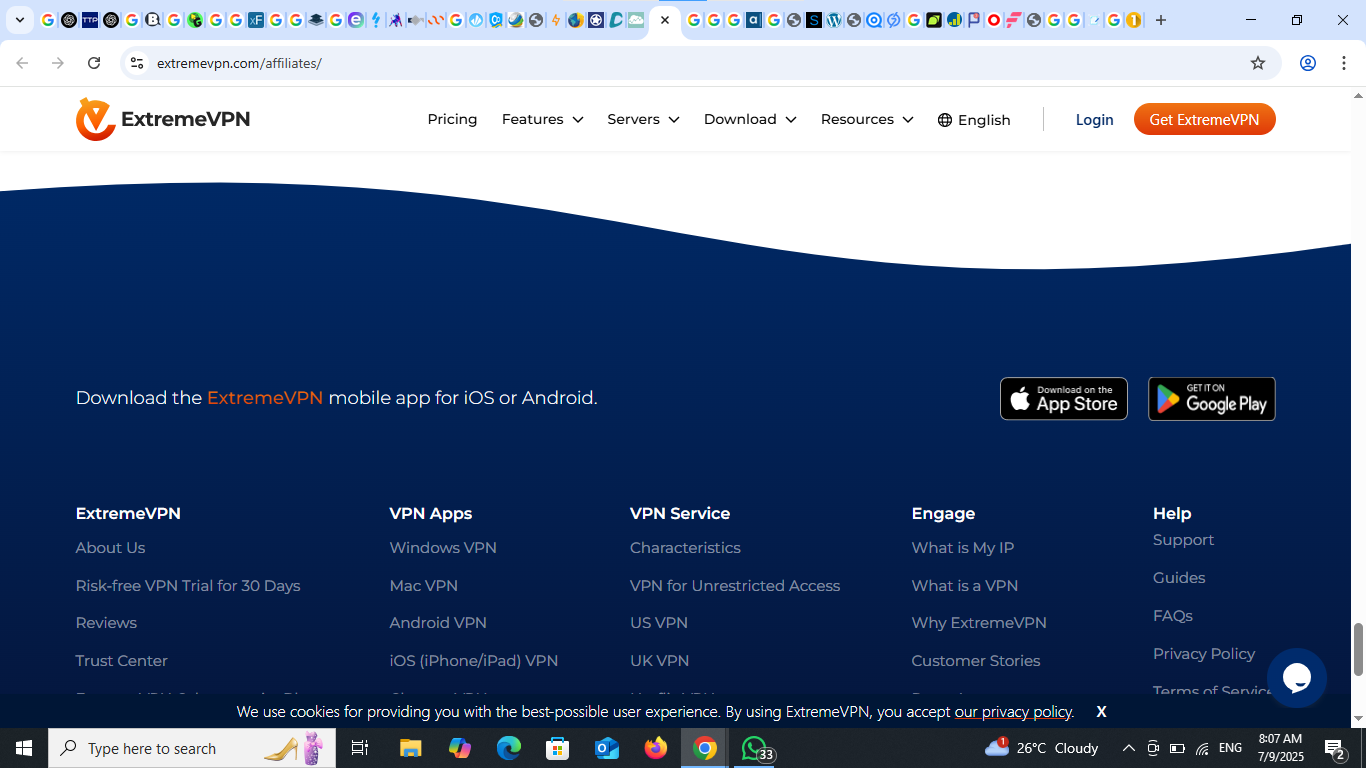1366x768 pixels.
Task: Open Android VPN link
Action: 438,623
